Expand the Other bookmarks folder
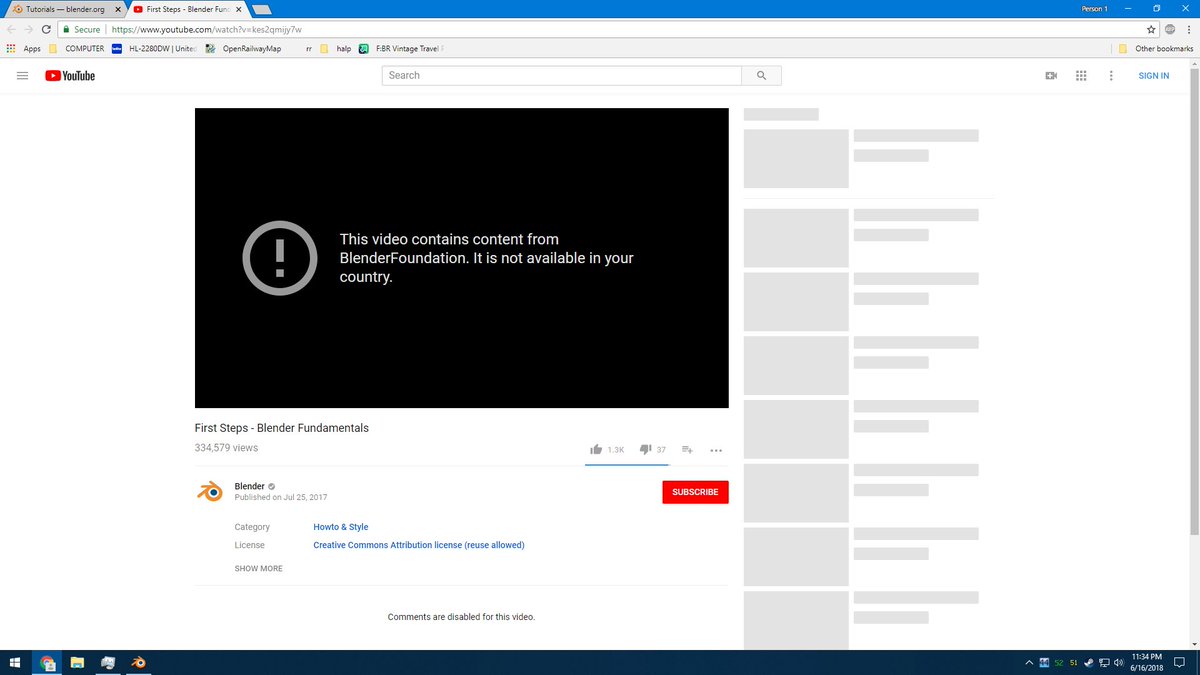1200x675 pixels. tap(1156, 48)
